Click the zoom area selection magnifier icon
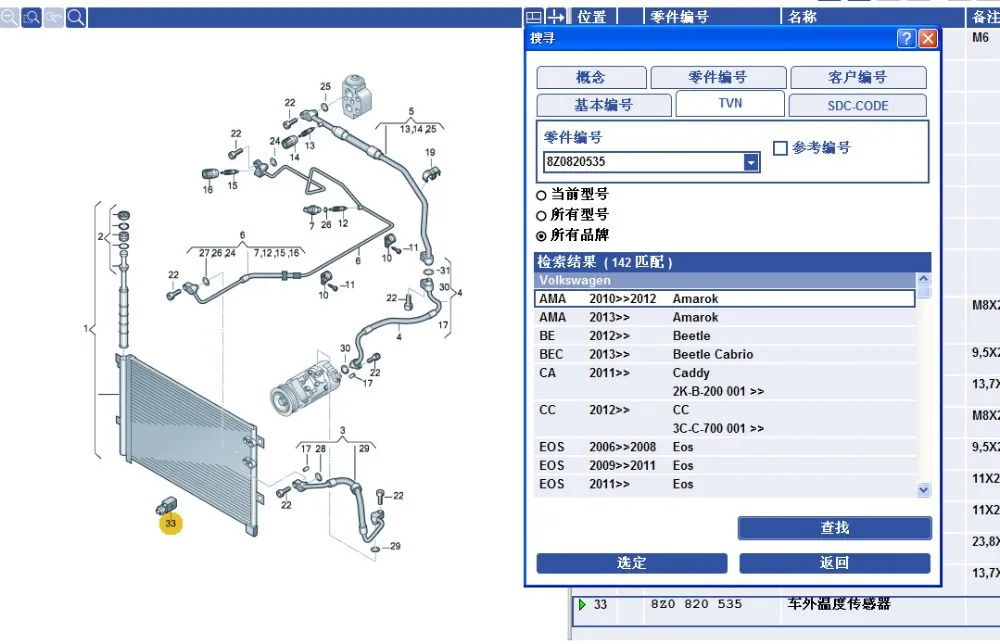Image resolution: width=1000 pixels, height=644 pixels. (31, 17)
